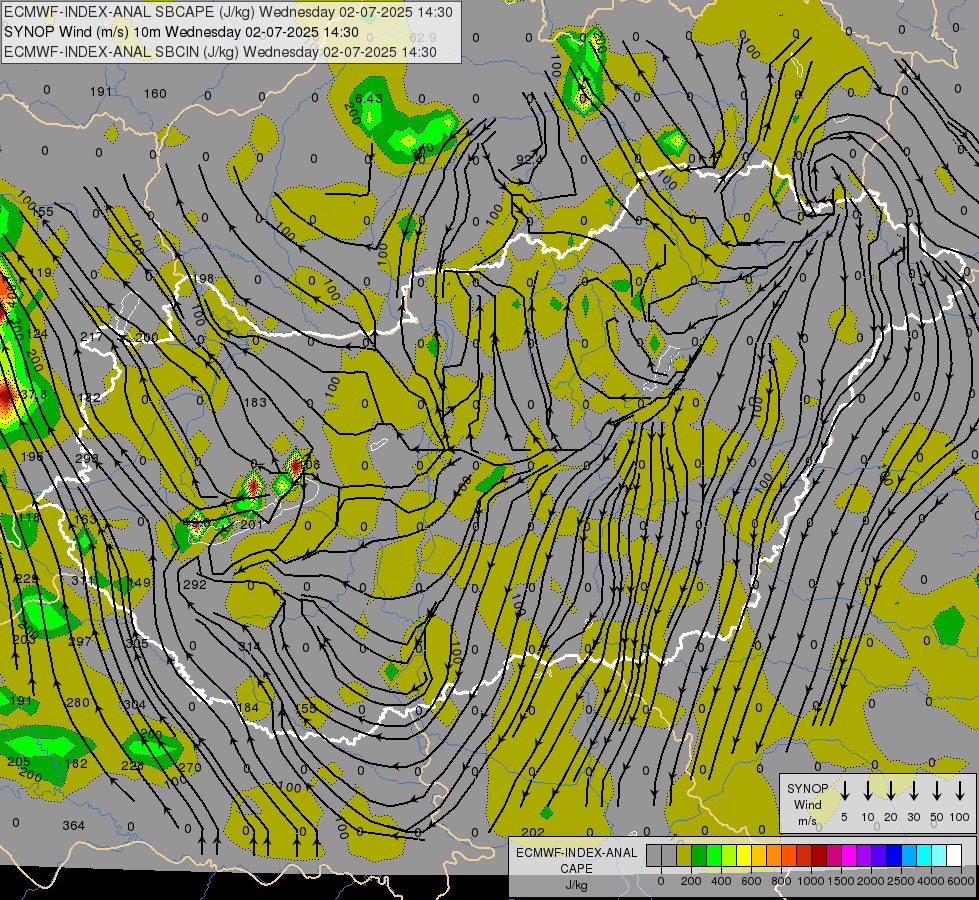This screenshot has width=979, height=900.
Task: Pick the dark red swatch in the CAPE legend
Action: (x=819, y=855)
